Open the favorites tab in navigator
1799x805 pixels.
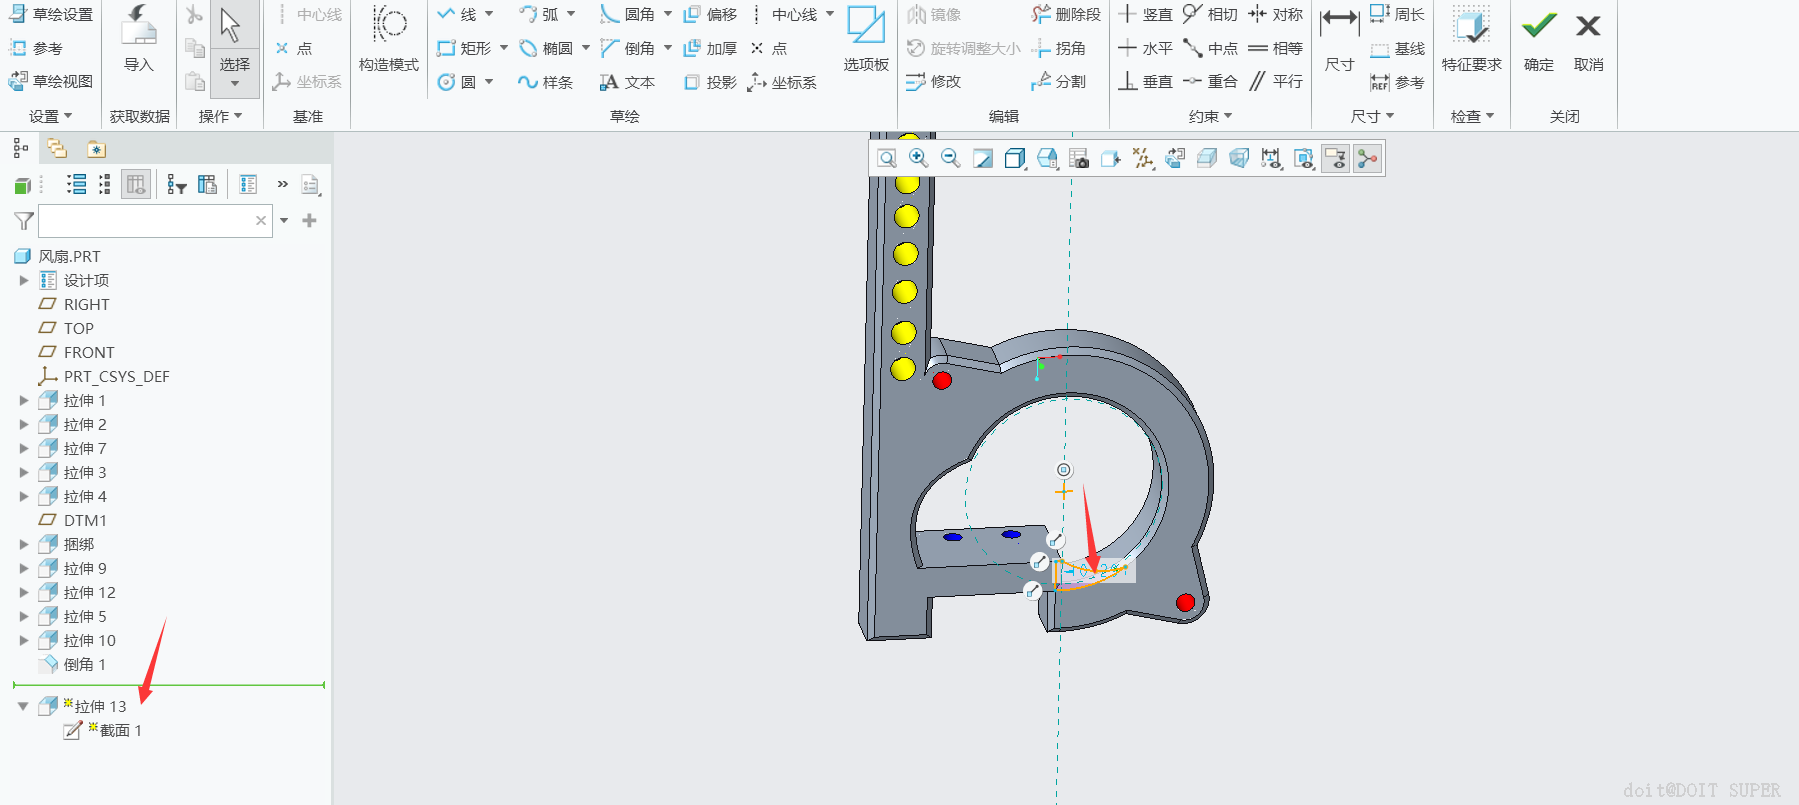[x=96, y=149]
